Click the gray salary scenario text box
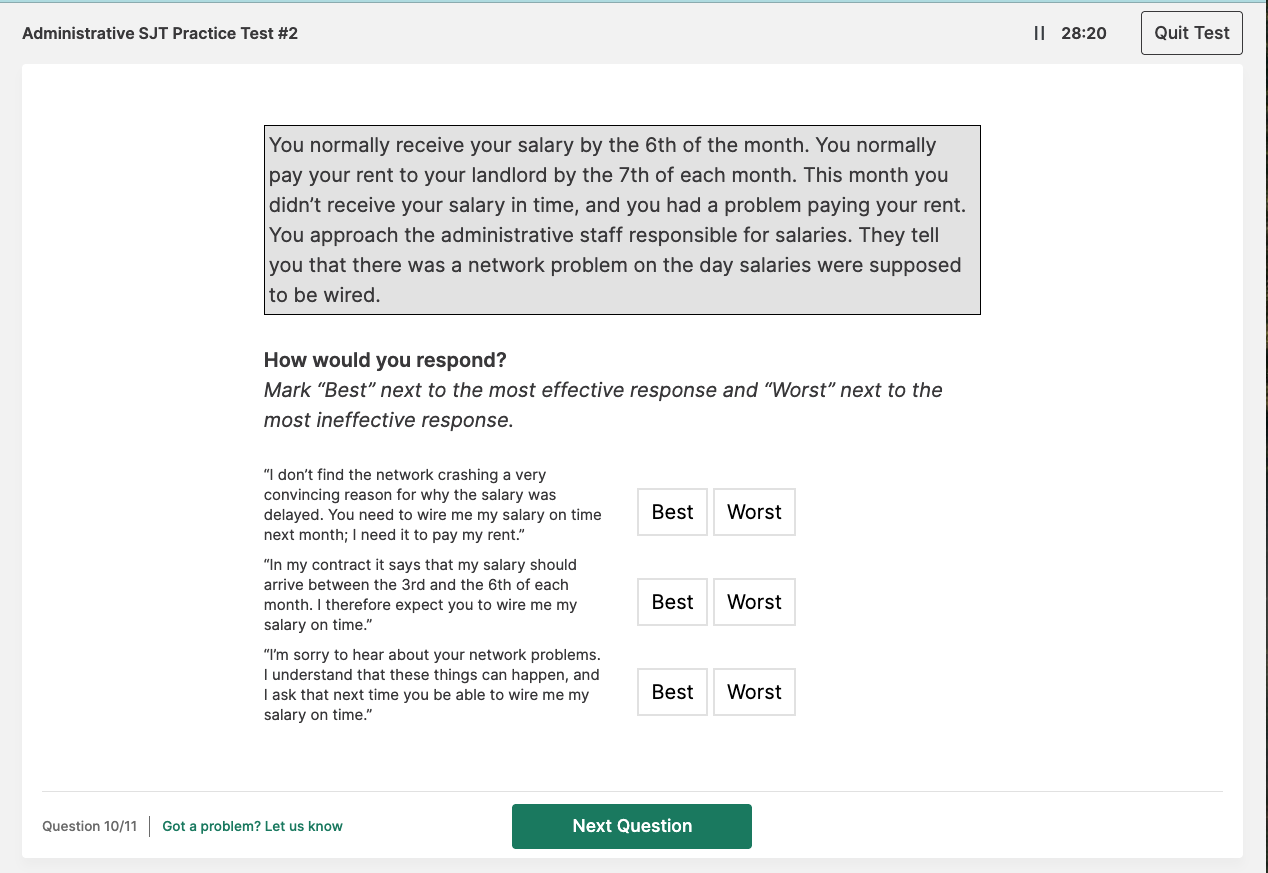 (622, 220)
